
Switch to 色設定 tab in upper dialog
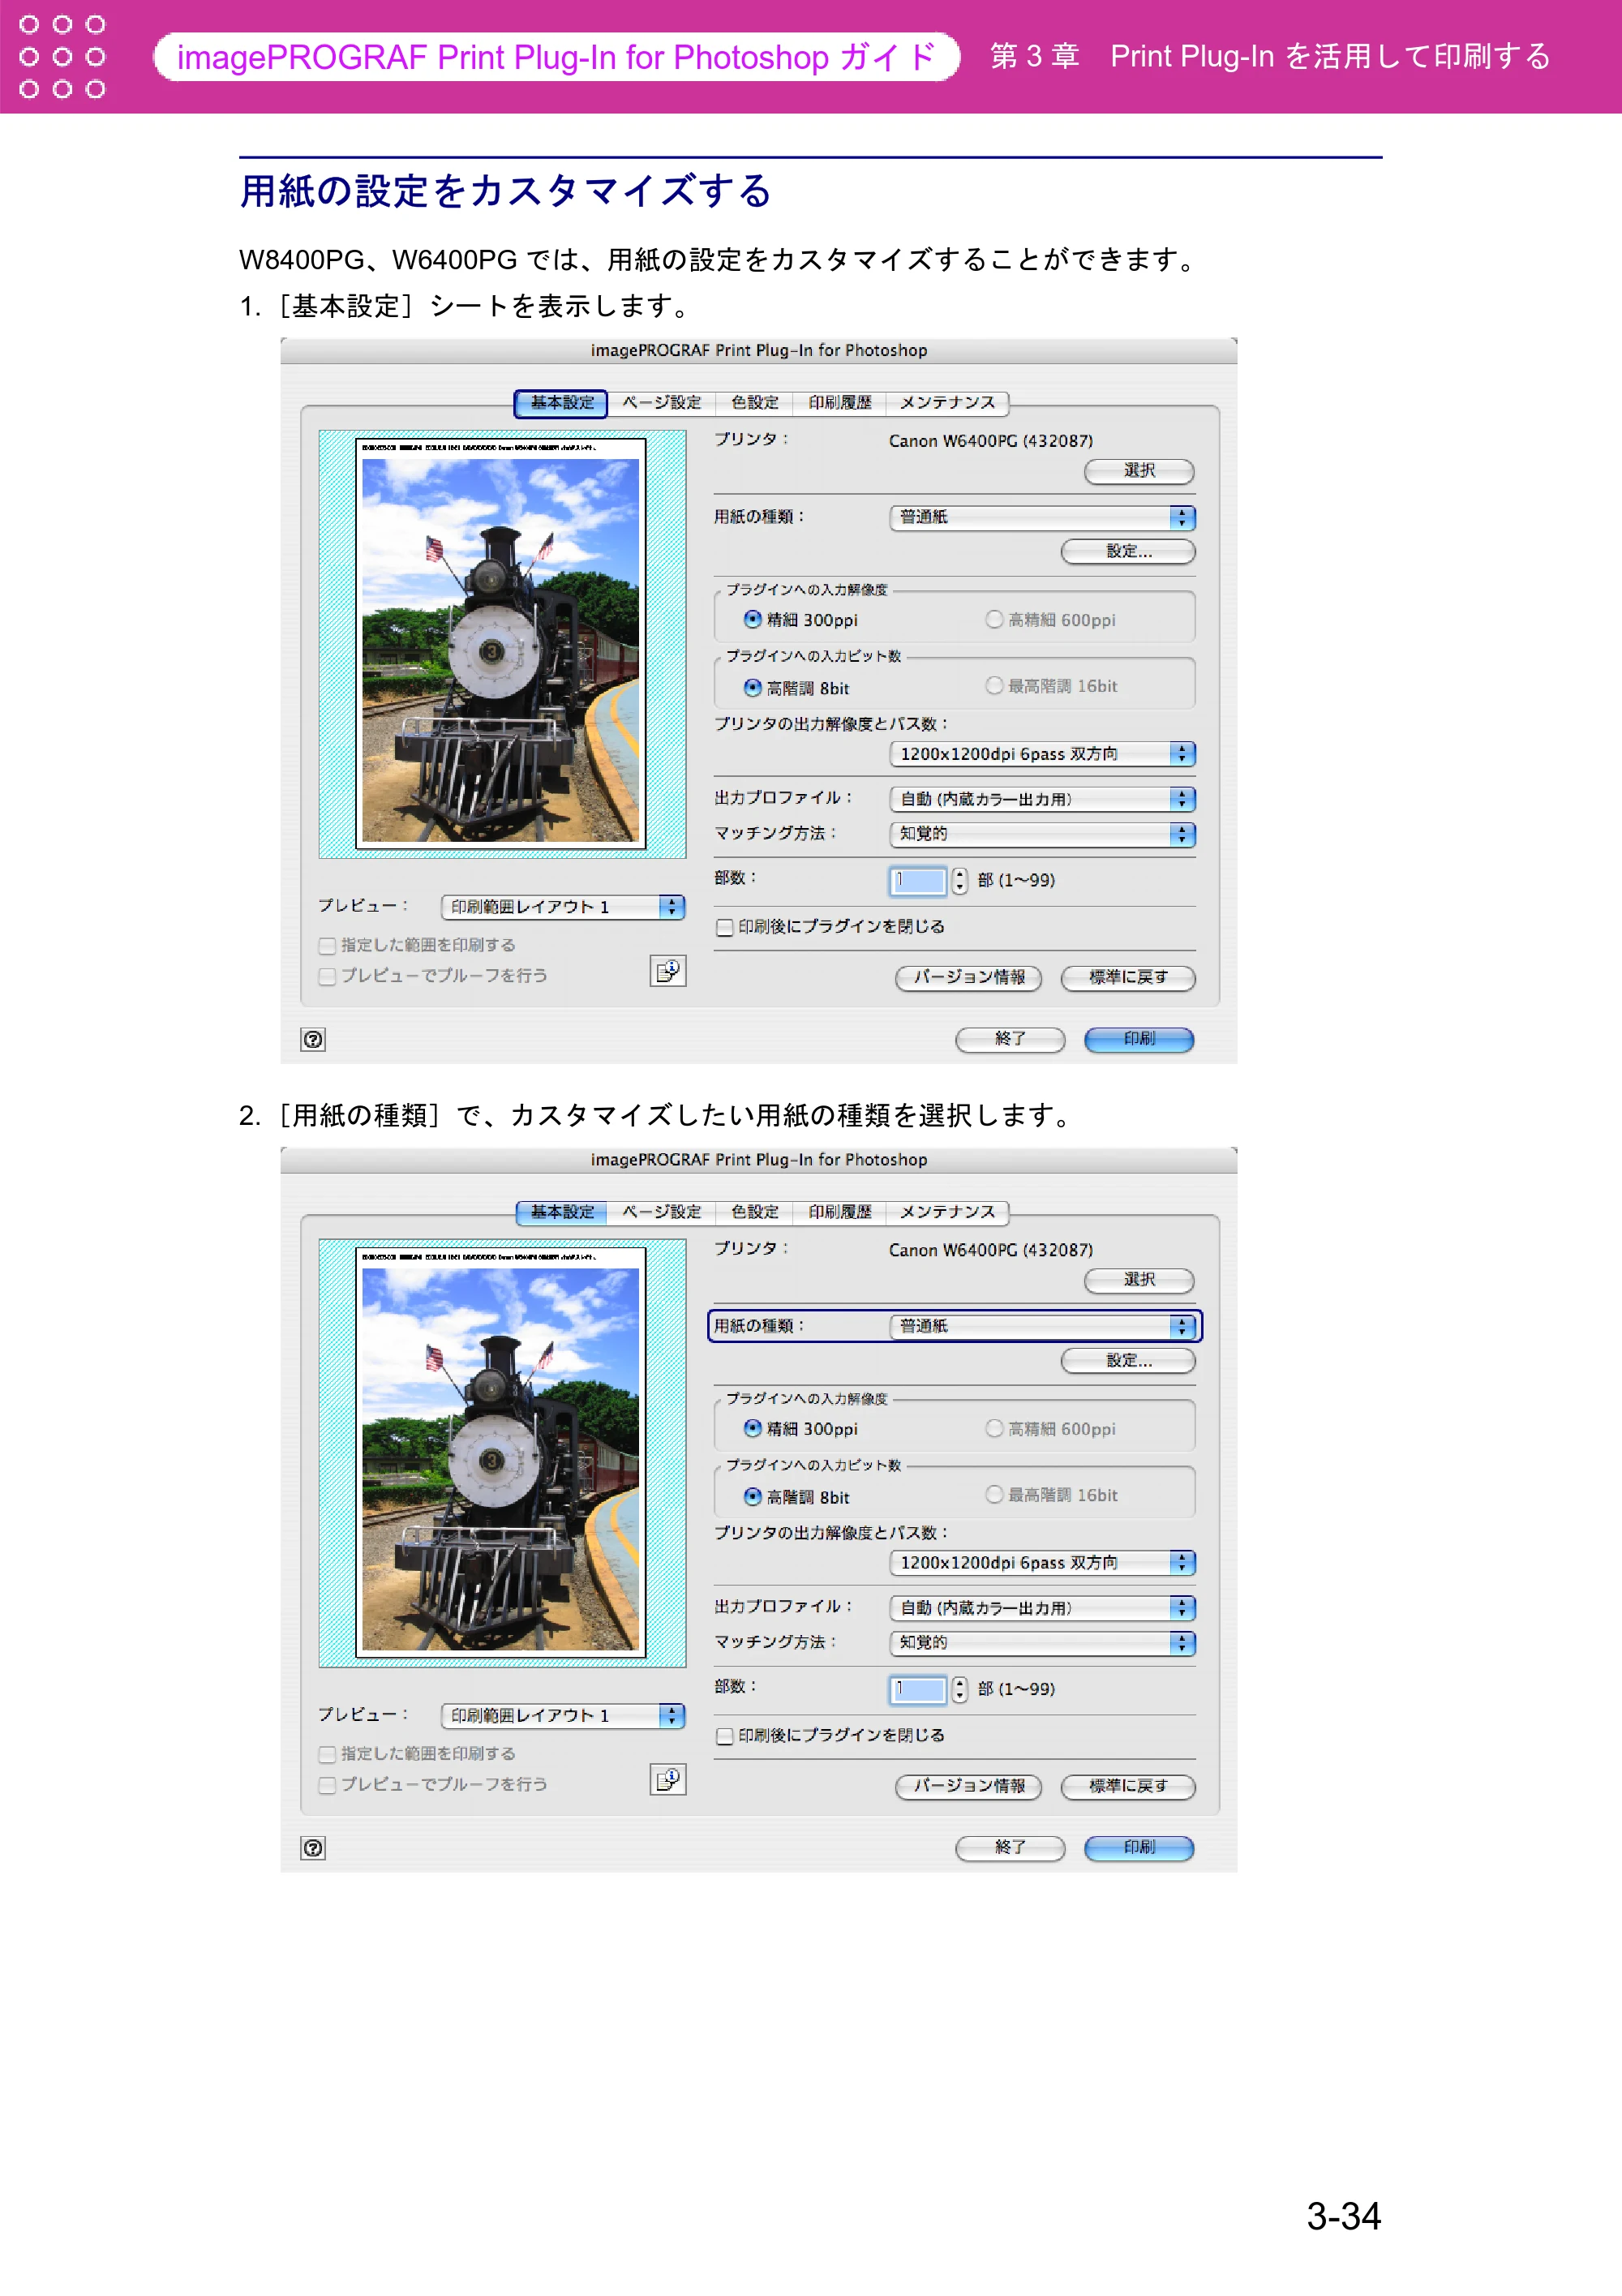[x=754, y=403]
